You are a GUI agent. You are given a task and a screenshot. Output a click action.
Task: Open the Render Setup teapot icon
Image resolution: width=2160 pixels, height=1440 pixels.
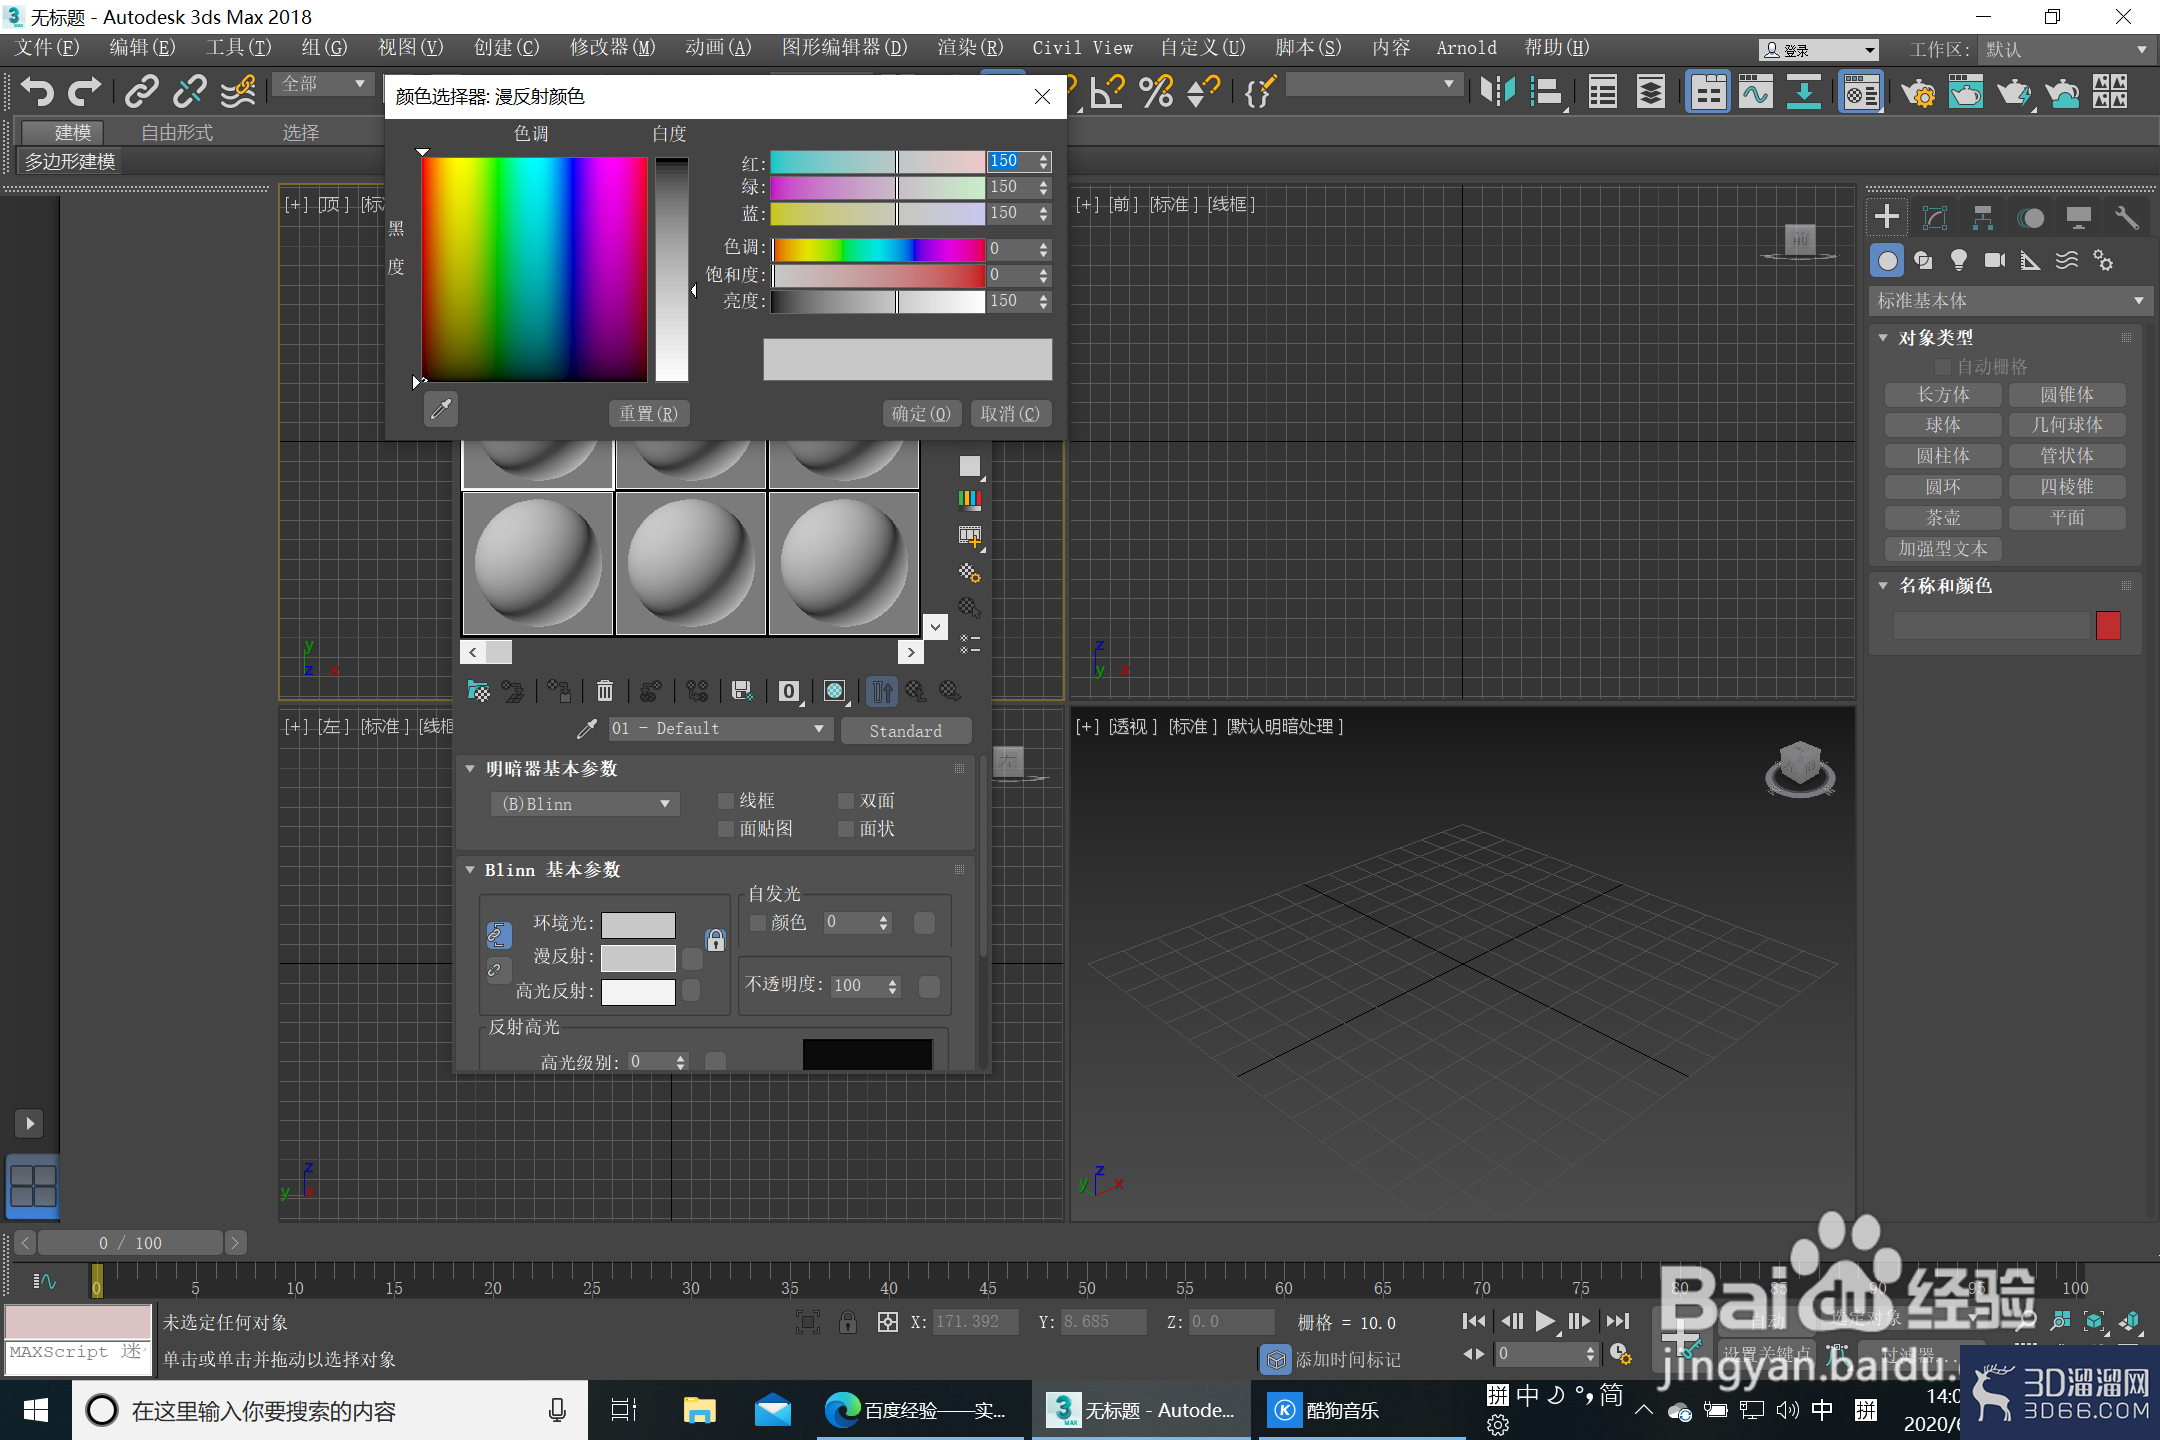click(x=1918, y=92)
